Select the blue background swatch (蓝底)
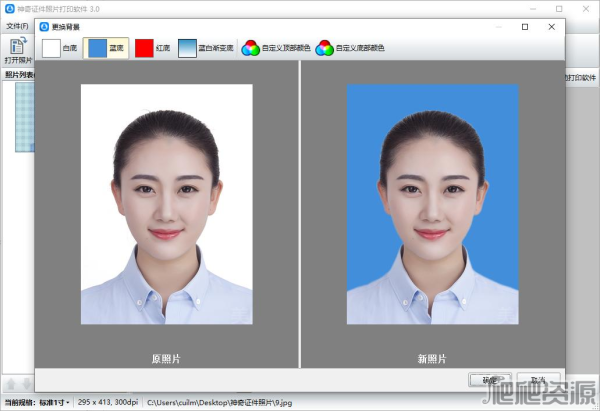The width and height of the screenshot is (600, 411). coord(106,48)
